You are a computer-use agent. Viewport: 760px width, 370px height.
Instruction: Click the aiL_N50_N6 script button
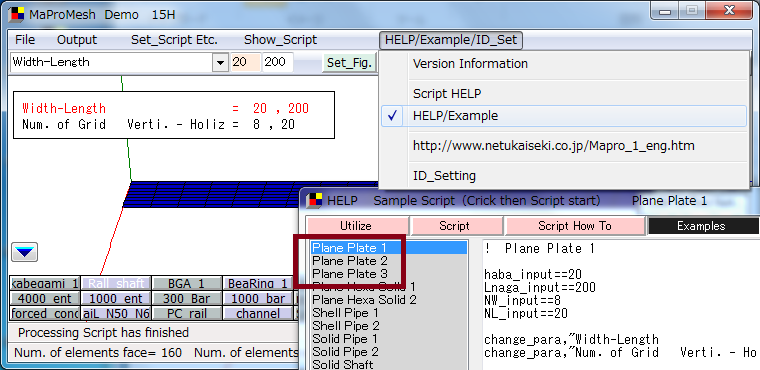coord(116,313)
